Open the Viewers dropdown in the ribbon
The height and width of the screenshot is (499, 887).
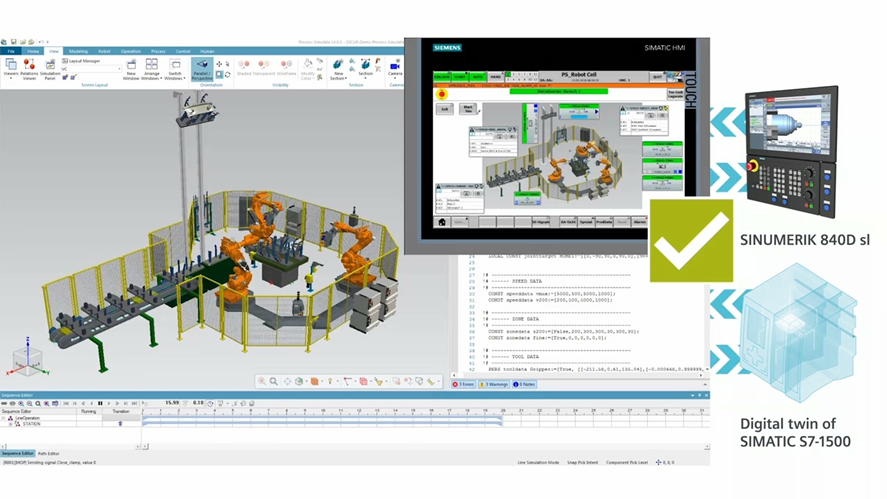coord(11,69)
